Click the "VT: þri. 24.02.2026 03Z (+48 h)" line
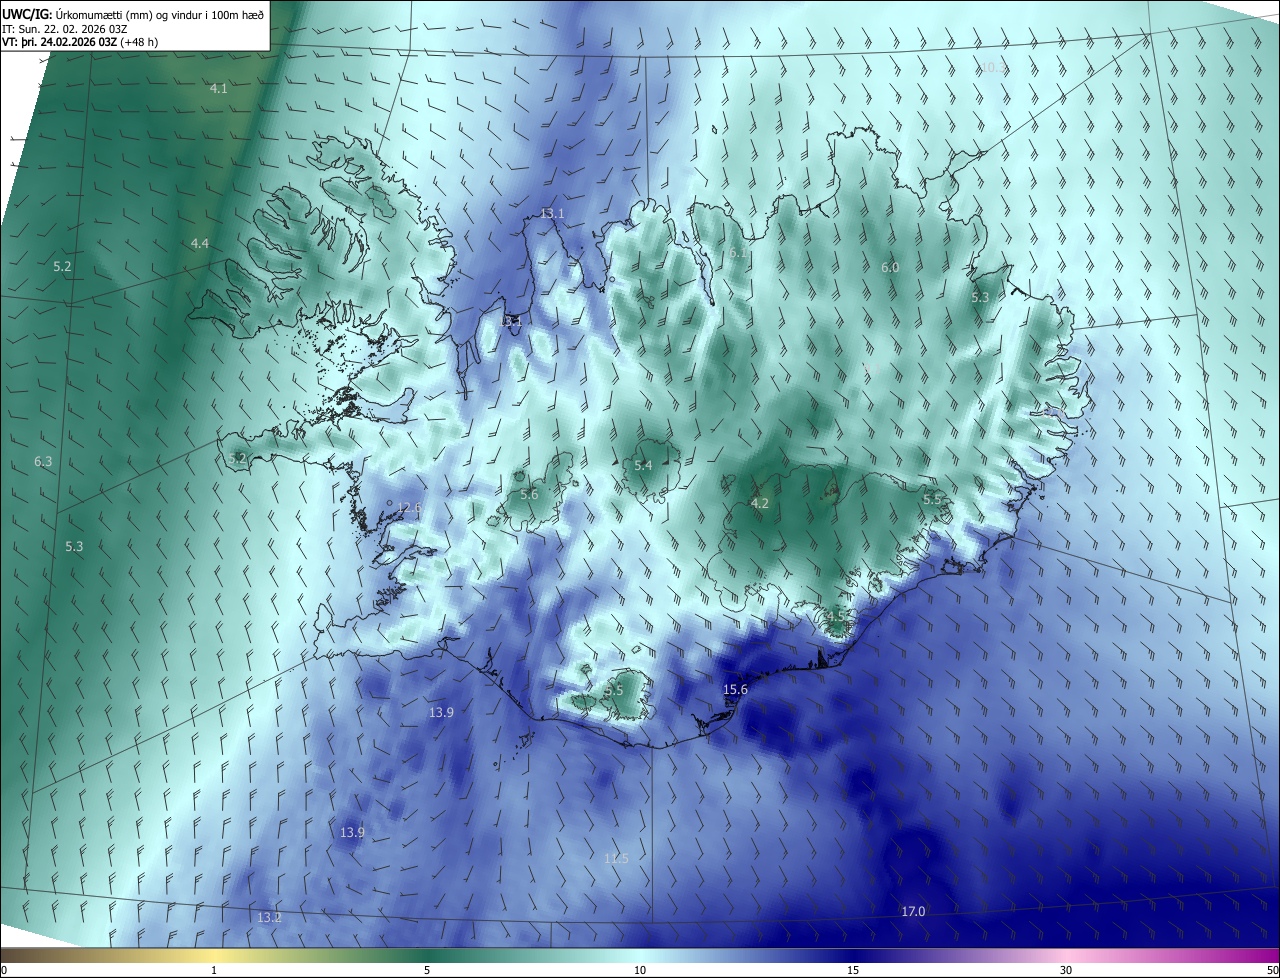This screenshot has width=1280, height=978. click(x=80, y=42)
